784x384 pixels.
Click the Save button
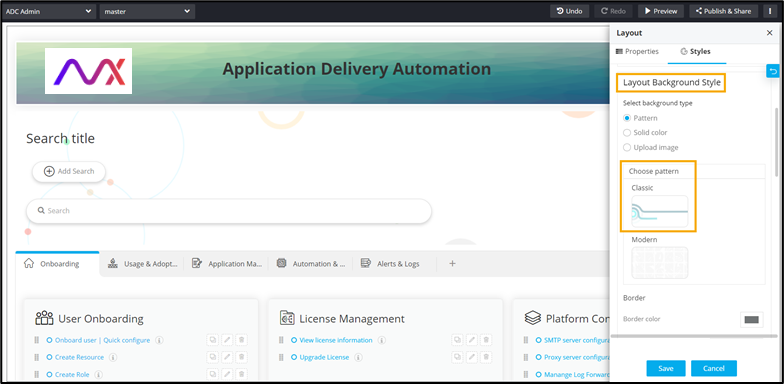(666, 368)
